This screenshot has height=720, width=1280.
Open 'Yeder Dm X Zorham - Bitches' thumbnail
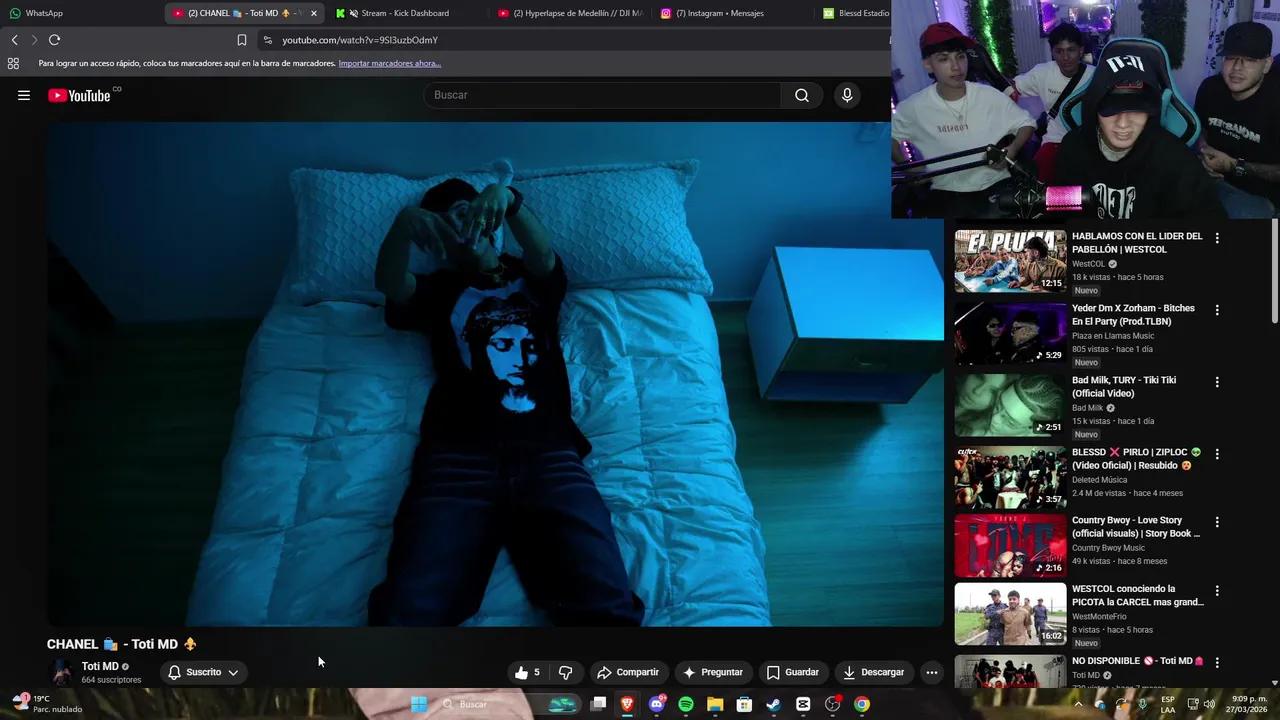1010,333
